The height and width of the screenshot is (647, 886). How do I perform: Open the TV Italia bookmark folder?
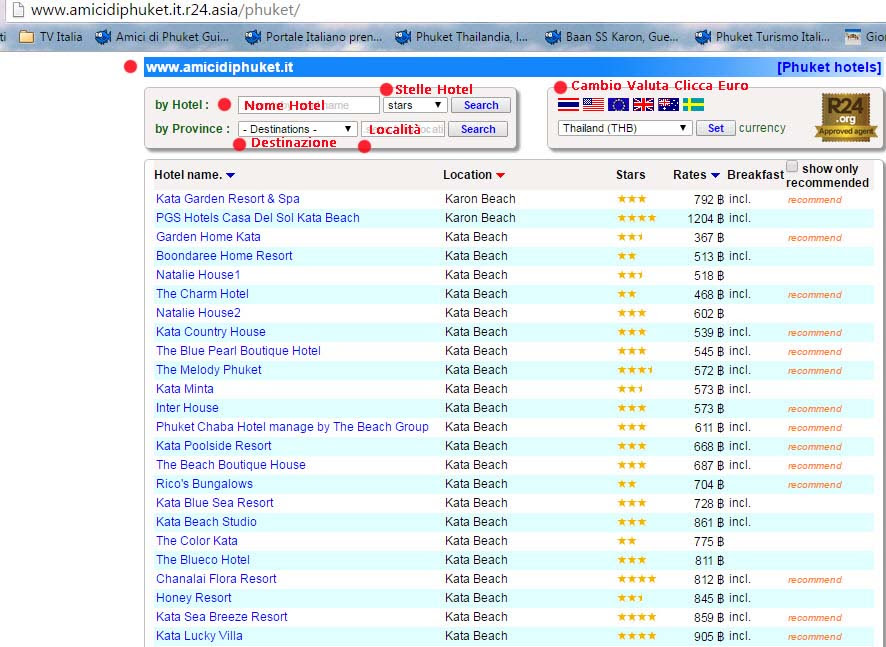50,37
